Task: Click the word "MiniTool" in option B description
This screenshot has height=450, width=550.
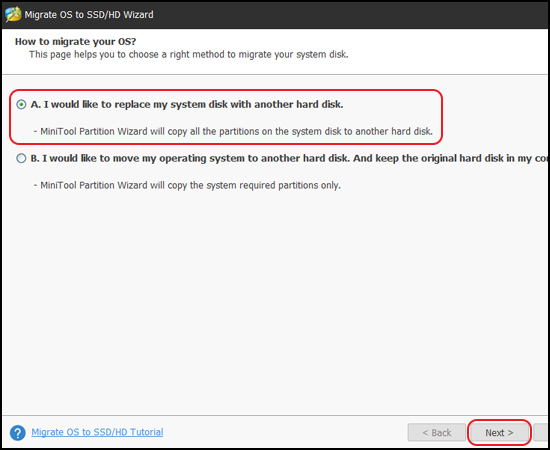Action: click(59, 185)
